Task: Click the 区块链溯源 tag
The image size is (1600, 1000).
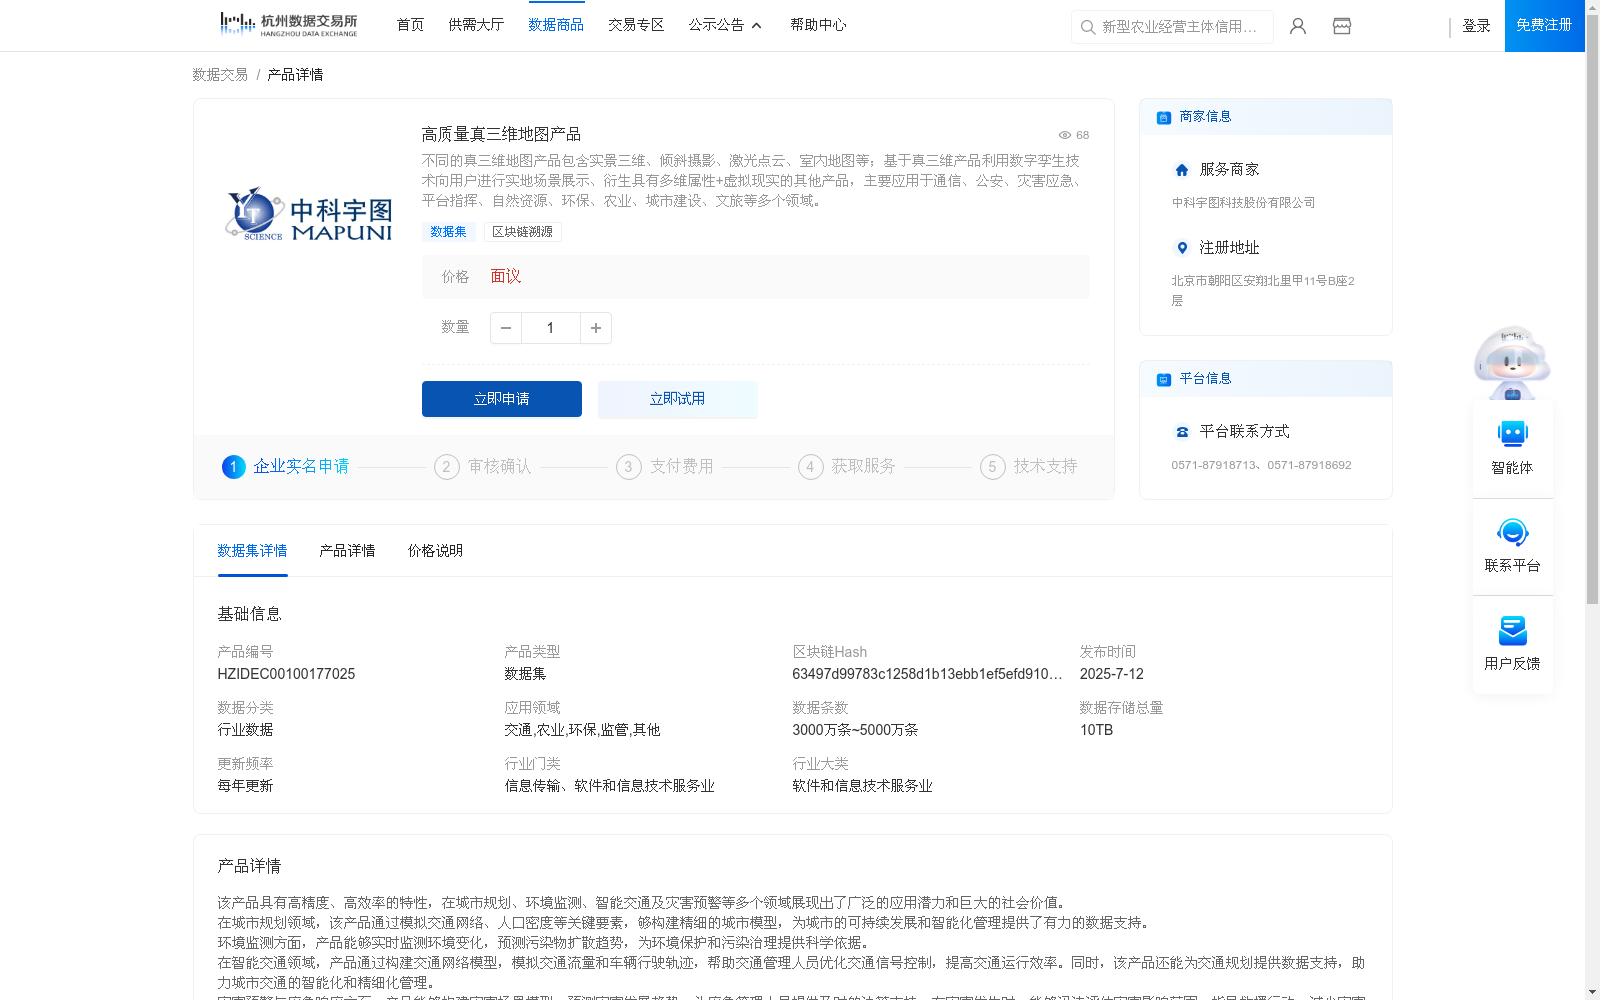Action: click(523, 232)
